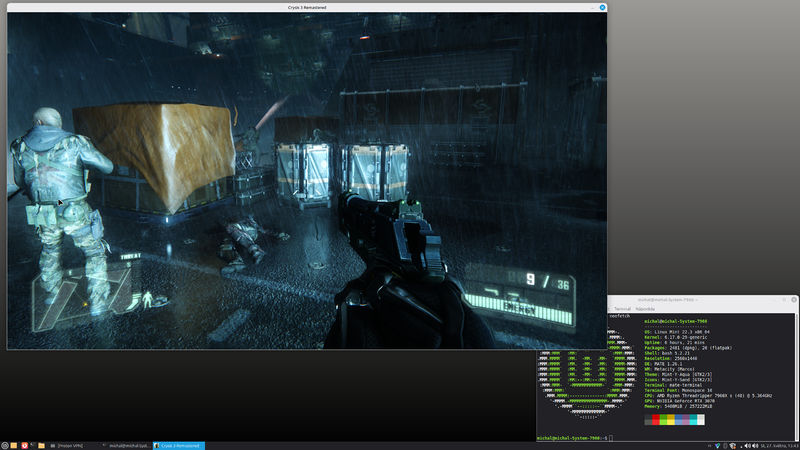Click the first volume speaker tray icon

pyautogui.click(x=747, y=446)
